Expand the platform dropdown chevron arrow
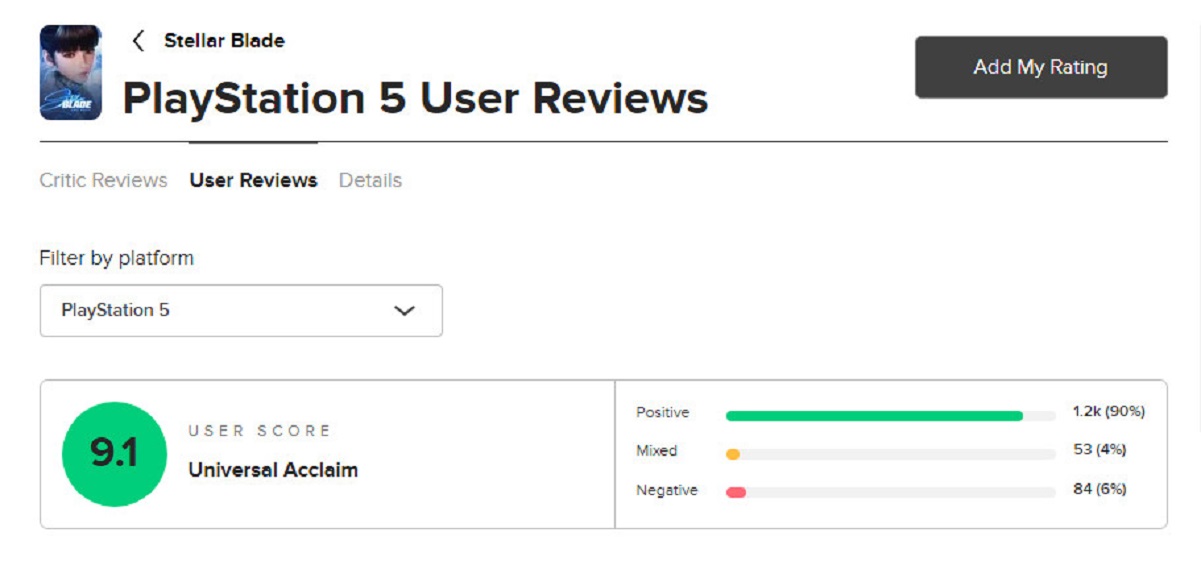This screenshot has height=586, width=1201. coord(404,311)
